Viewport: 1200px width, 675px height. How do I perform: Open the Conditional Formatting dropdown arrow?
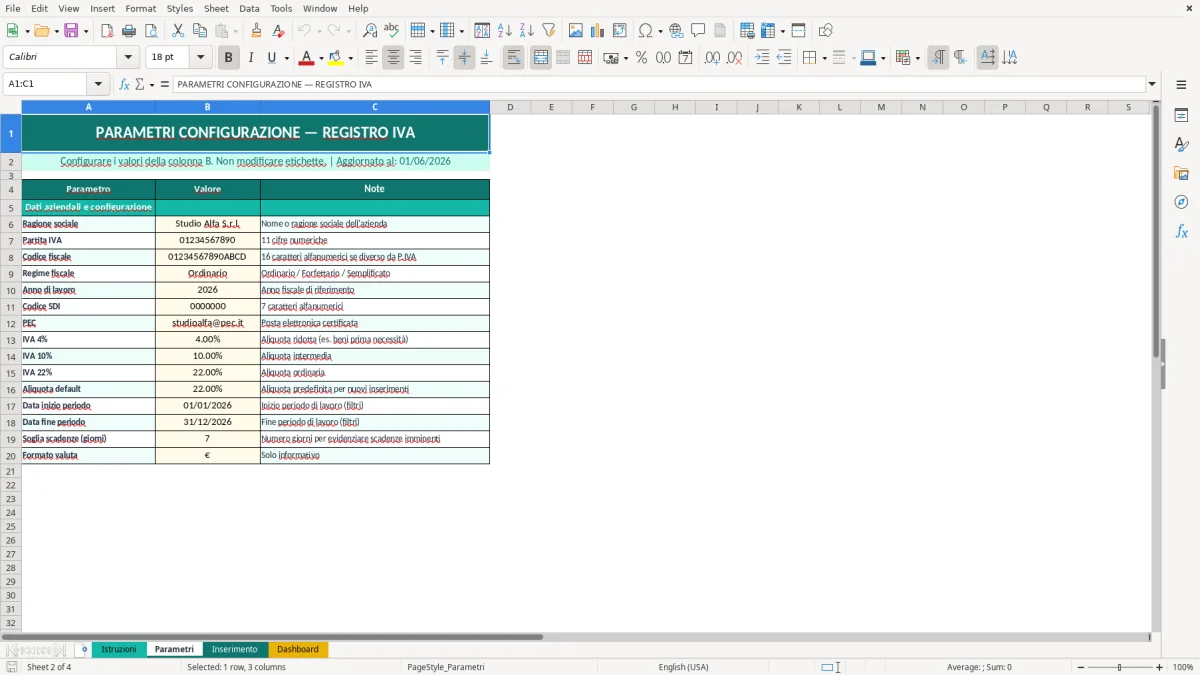click(917, 58)
